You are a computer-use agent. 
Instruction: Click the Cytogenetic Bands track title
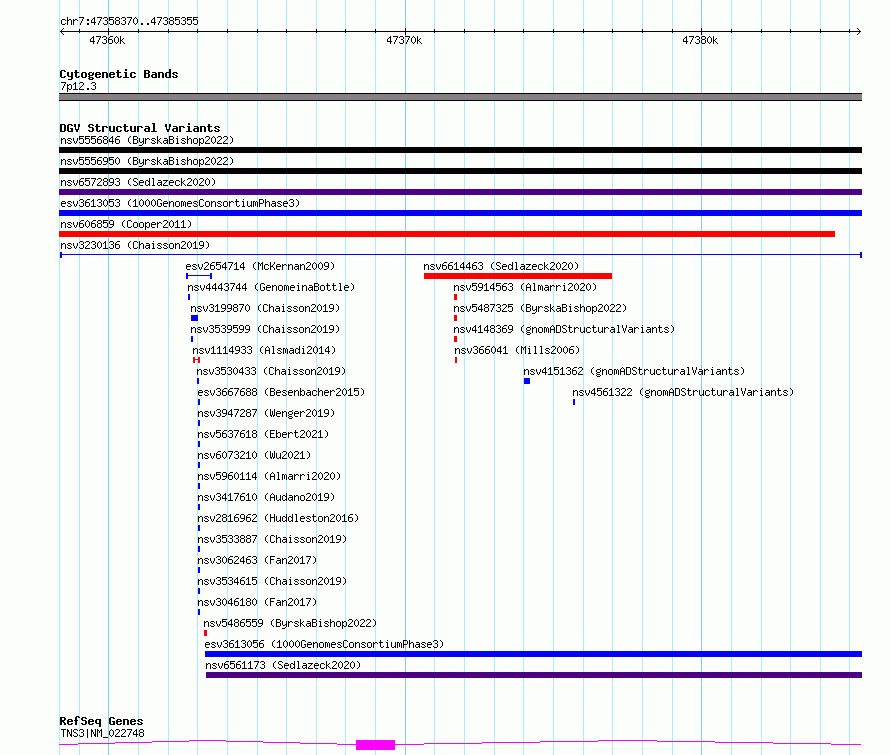(119, 74)
